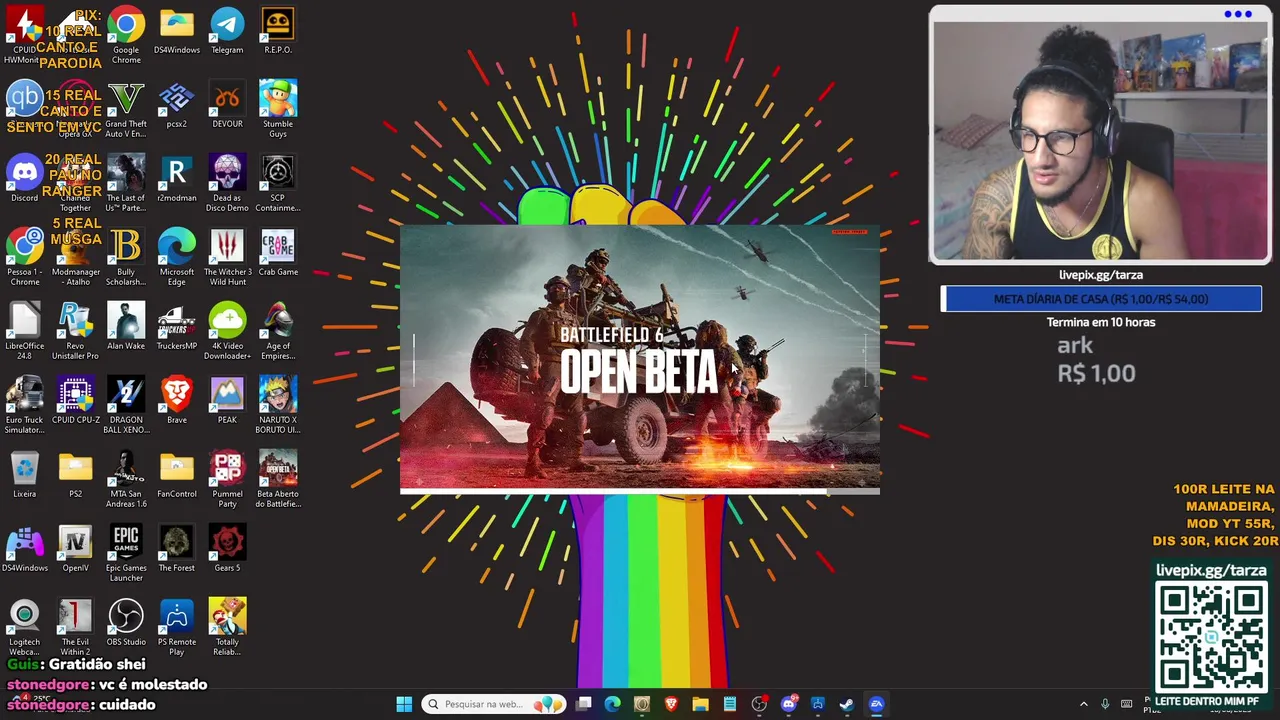Show hidden system tray icons
Screen dimensions: 1280x720
click(x=1083, y=704)
